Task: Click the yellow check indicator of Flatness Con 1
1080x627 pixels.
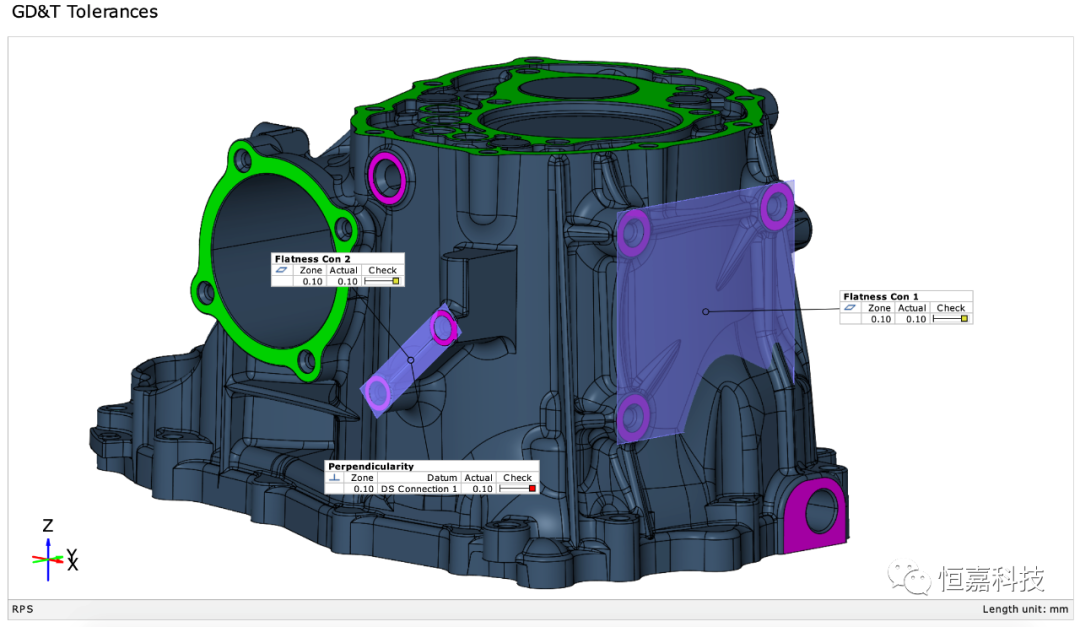Action: 964,319
